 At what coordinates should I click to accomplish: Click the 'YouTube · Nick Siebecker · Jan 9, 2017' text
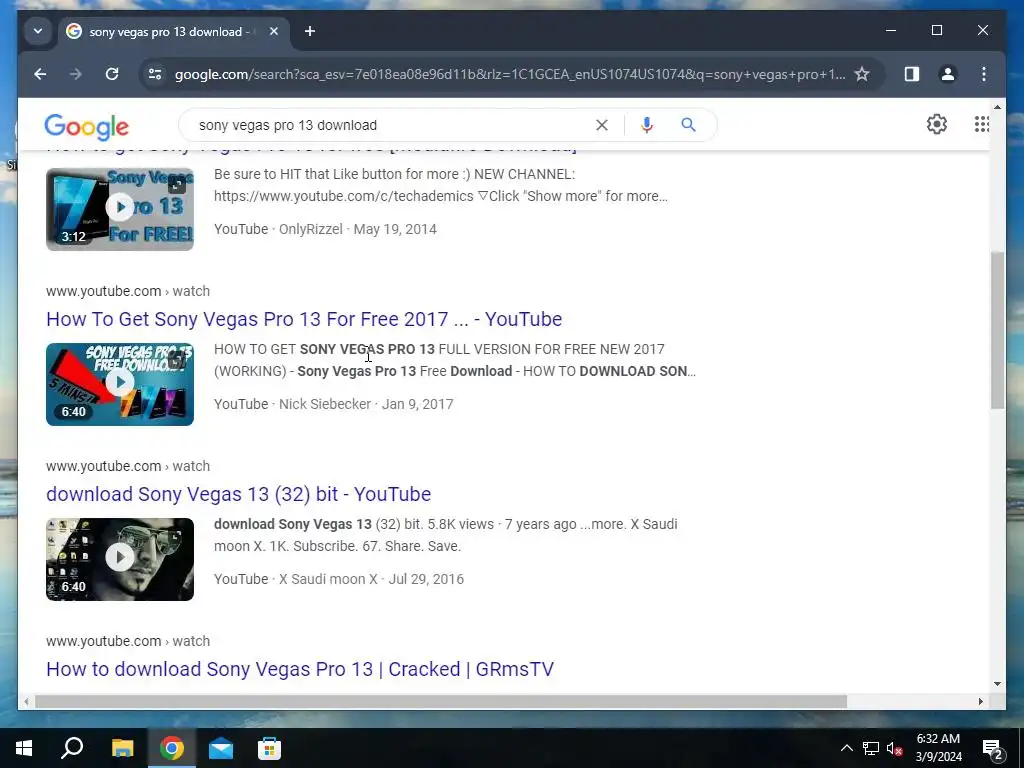click(x=334, y=404)
